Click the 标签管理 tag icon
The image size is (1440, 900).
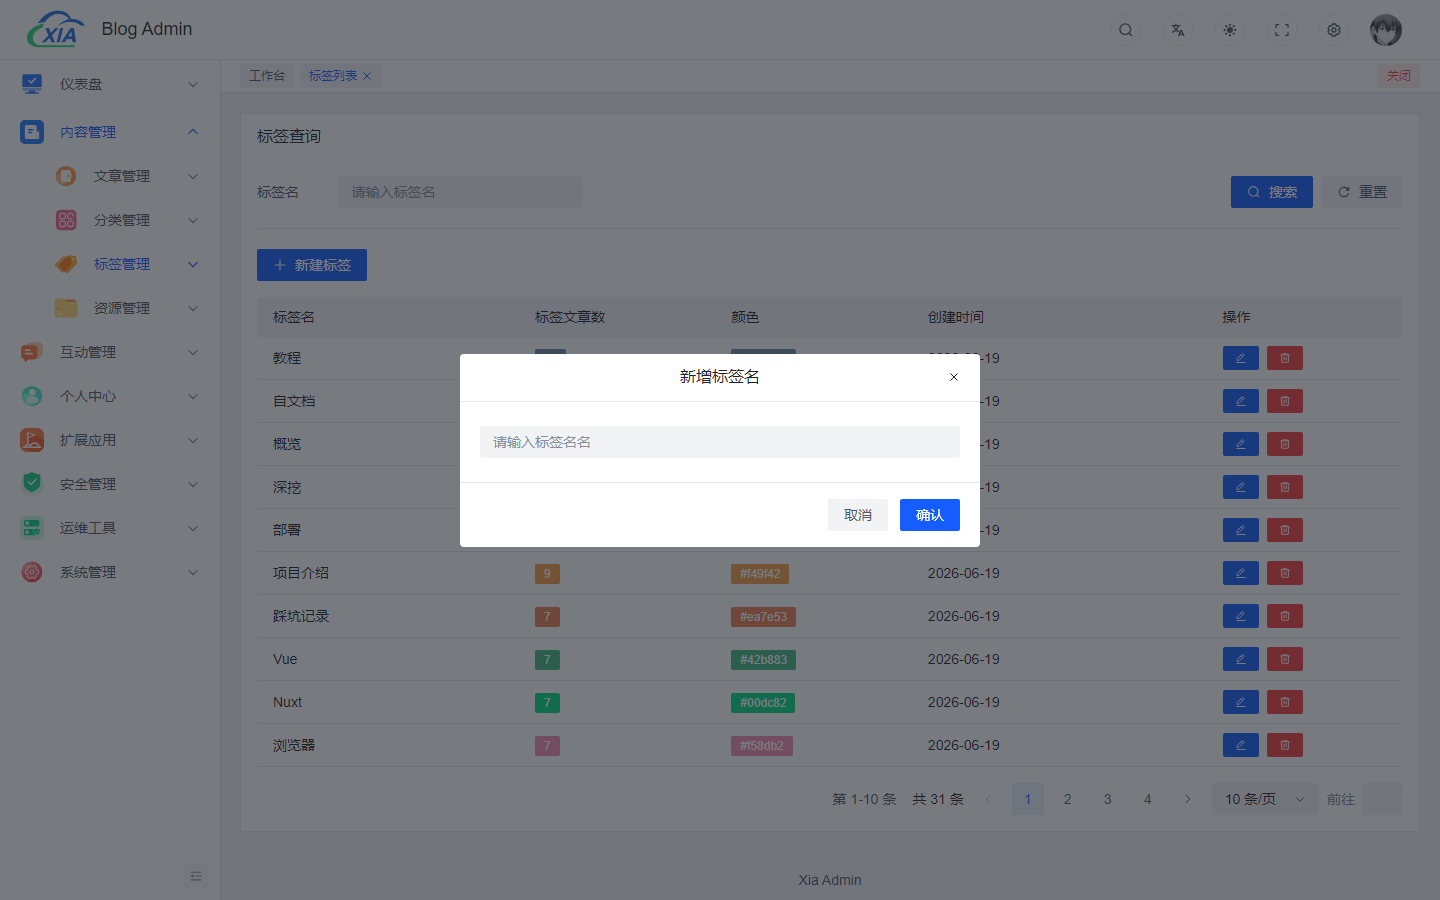pos(66,264)
